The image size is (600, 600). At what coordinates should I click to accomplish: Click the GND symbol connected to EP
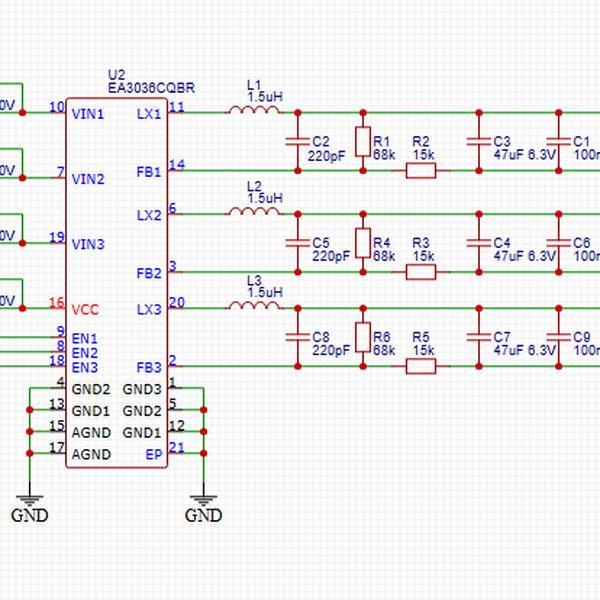[x=203, y=505]
